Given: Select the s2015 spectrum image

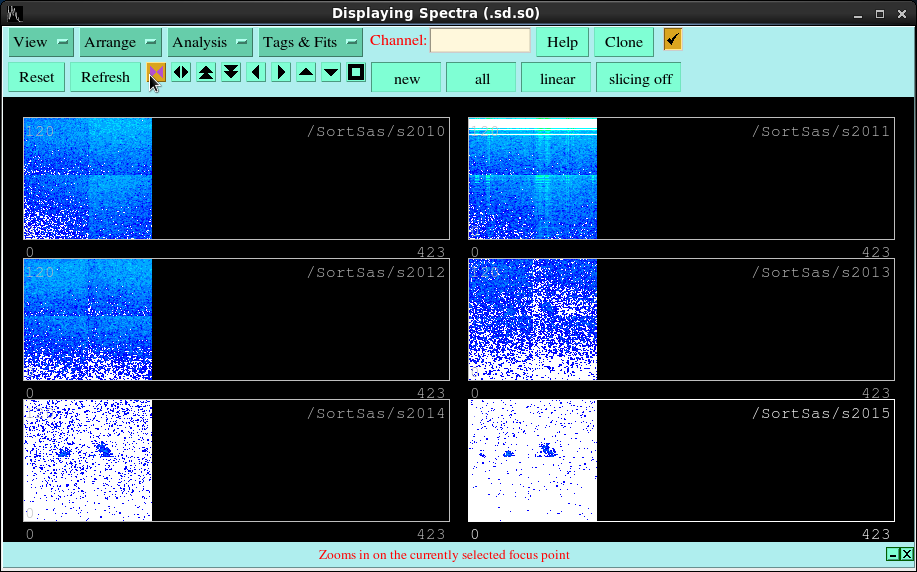Looking at the screenshot, I should coord(533,460).
